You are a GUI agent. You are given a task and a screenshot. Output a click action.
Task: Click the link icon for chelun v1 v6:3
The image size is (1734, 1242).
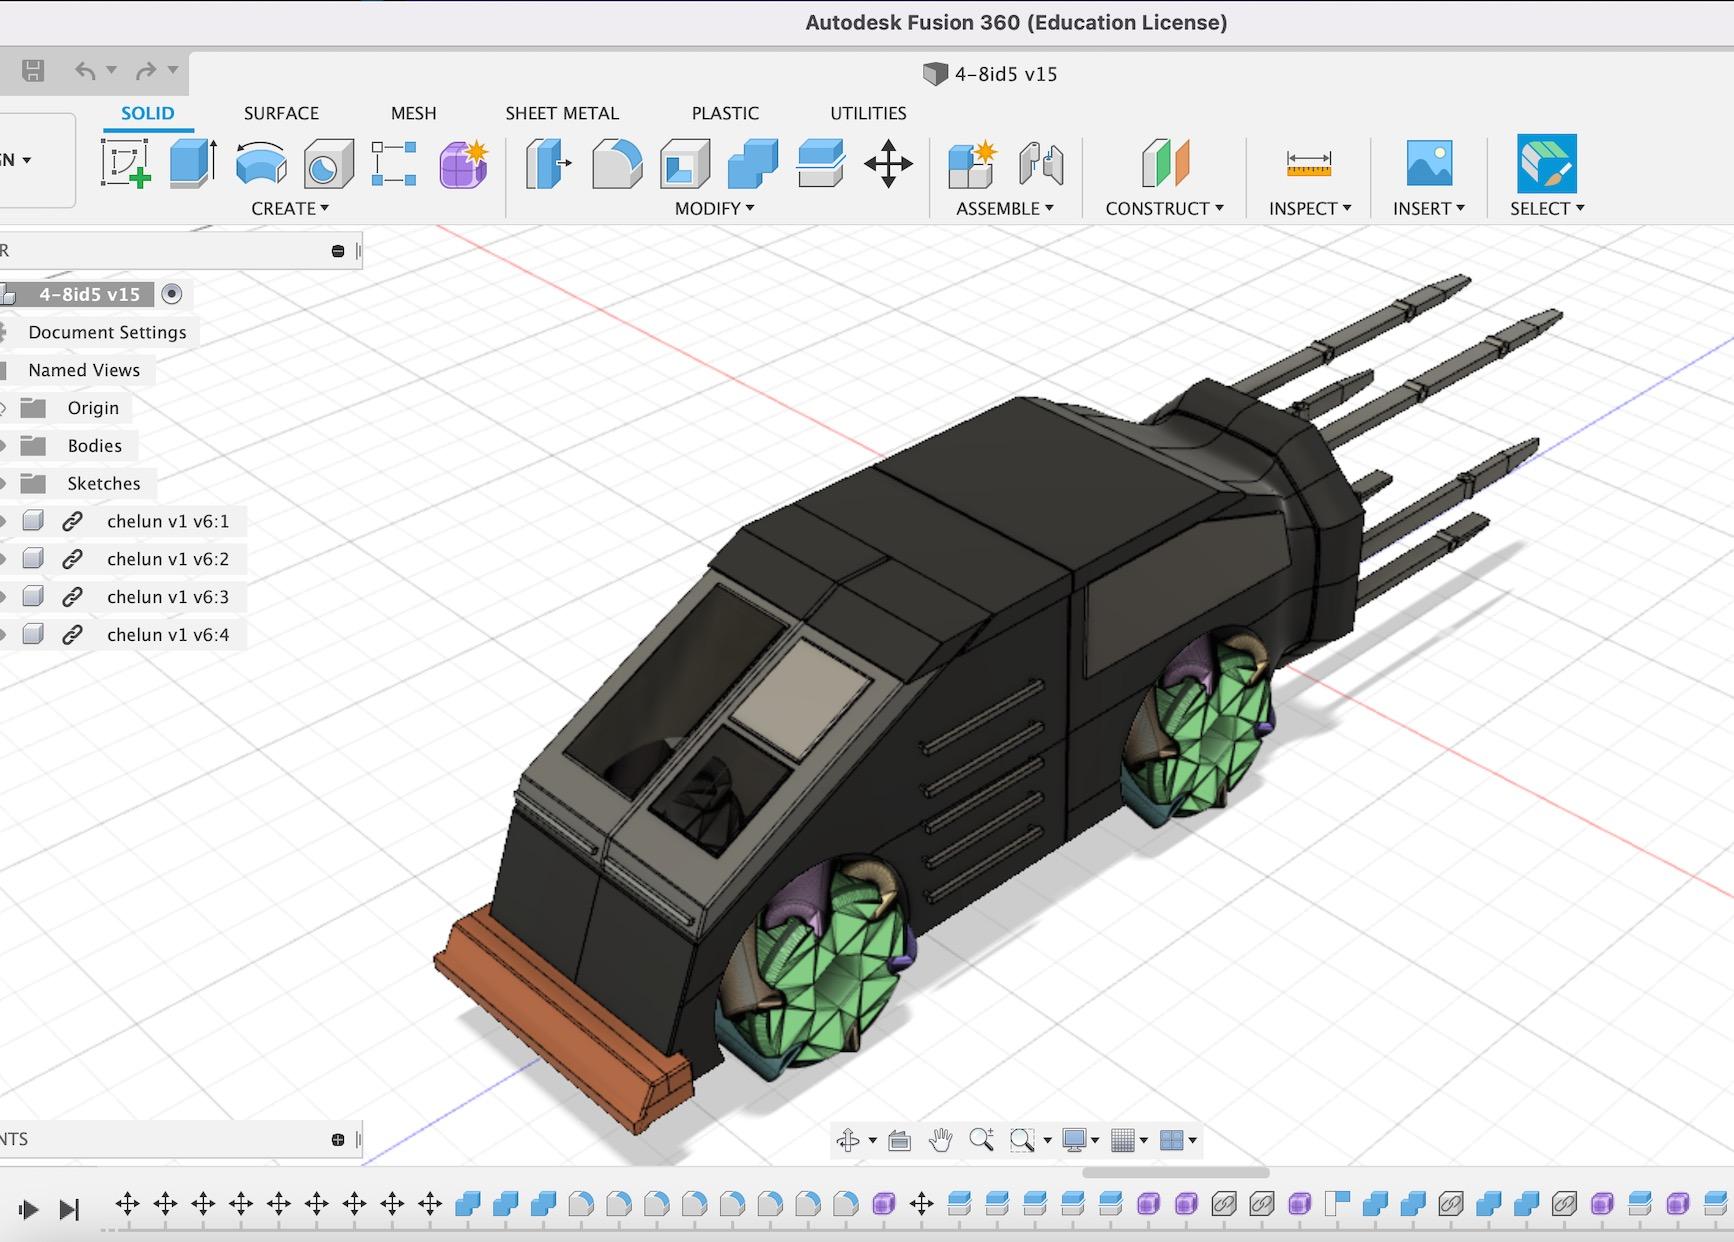(x=72, y=597)
